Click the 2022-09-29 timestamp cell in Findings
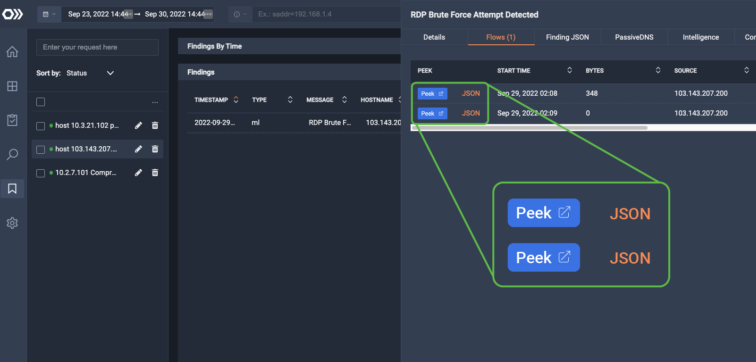The width and height of the screenshot is (756, 362). (x=216, y=122)
